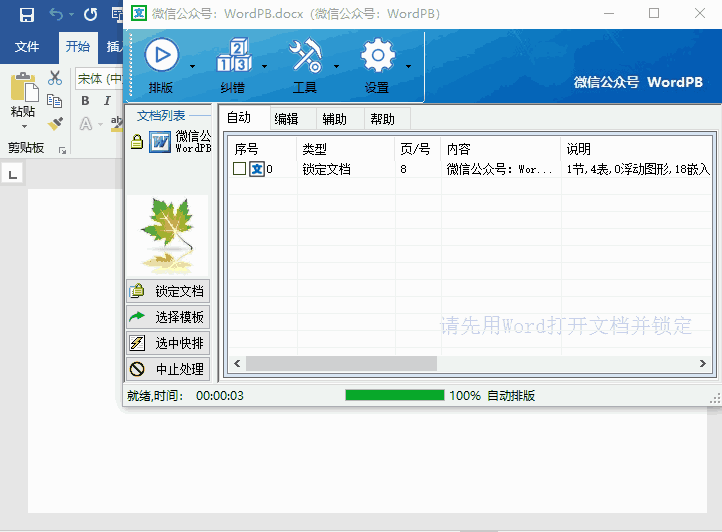
Task: Click the 粘贴 paste icon
Action: pos(23,88)
